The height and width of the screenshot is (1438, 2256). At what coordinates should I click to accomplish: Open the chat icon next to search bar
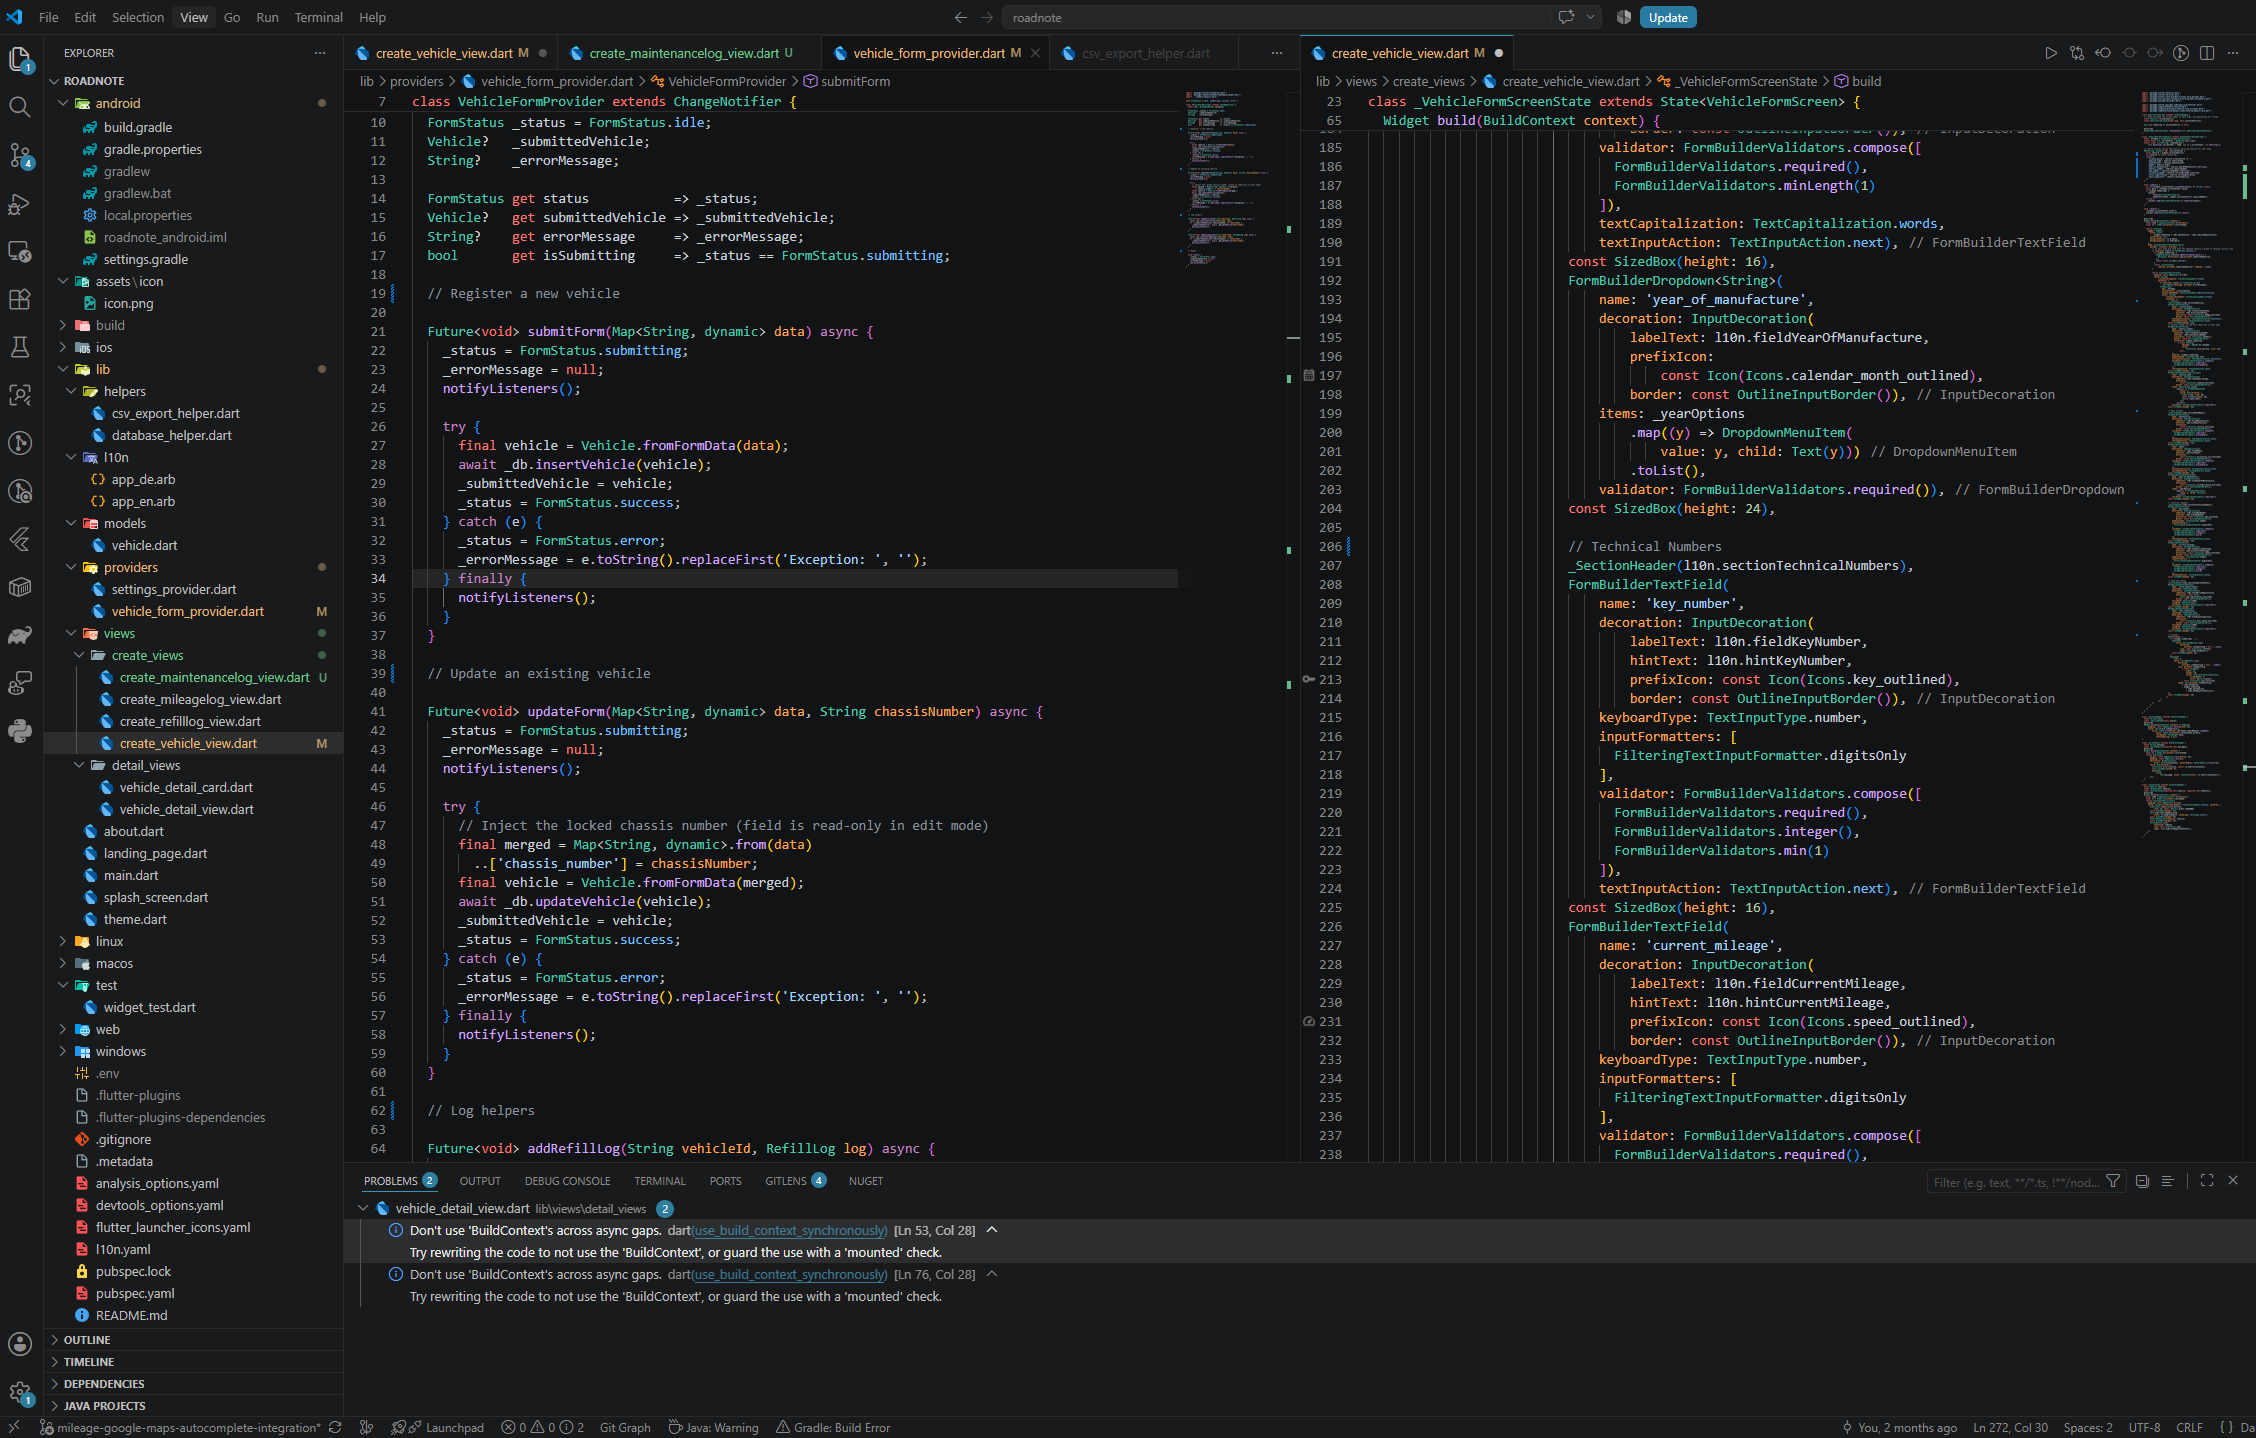point(1566,17)
